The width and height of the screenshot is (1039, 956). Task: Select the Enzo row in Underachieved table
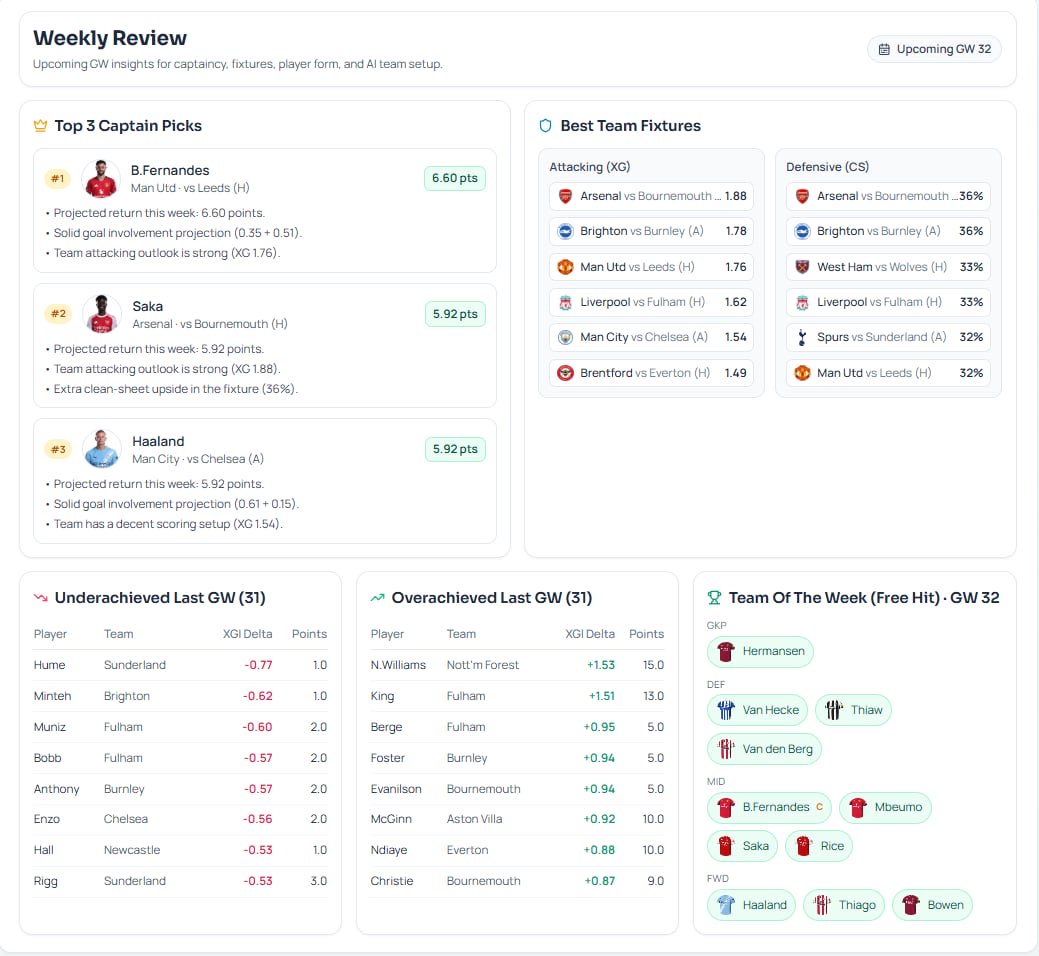[x=180, y=820]
